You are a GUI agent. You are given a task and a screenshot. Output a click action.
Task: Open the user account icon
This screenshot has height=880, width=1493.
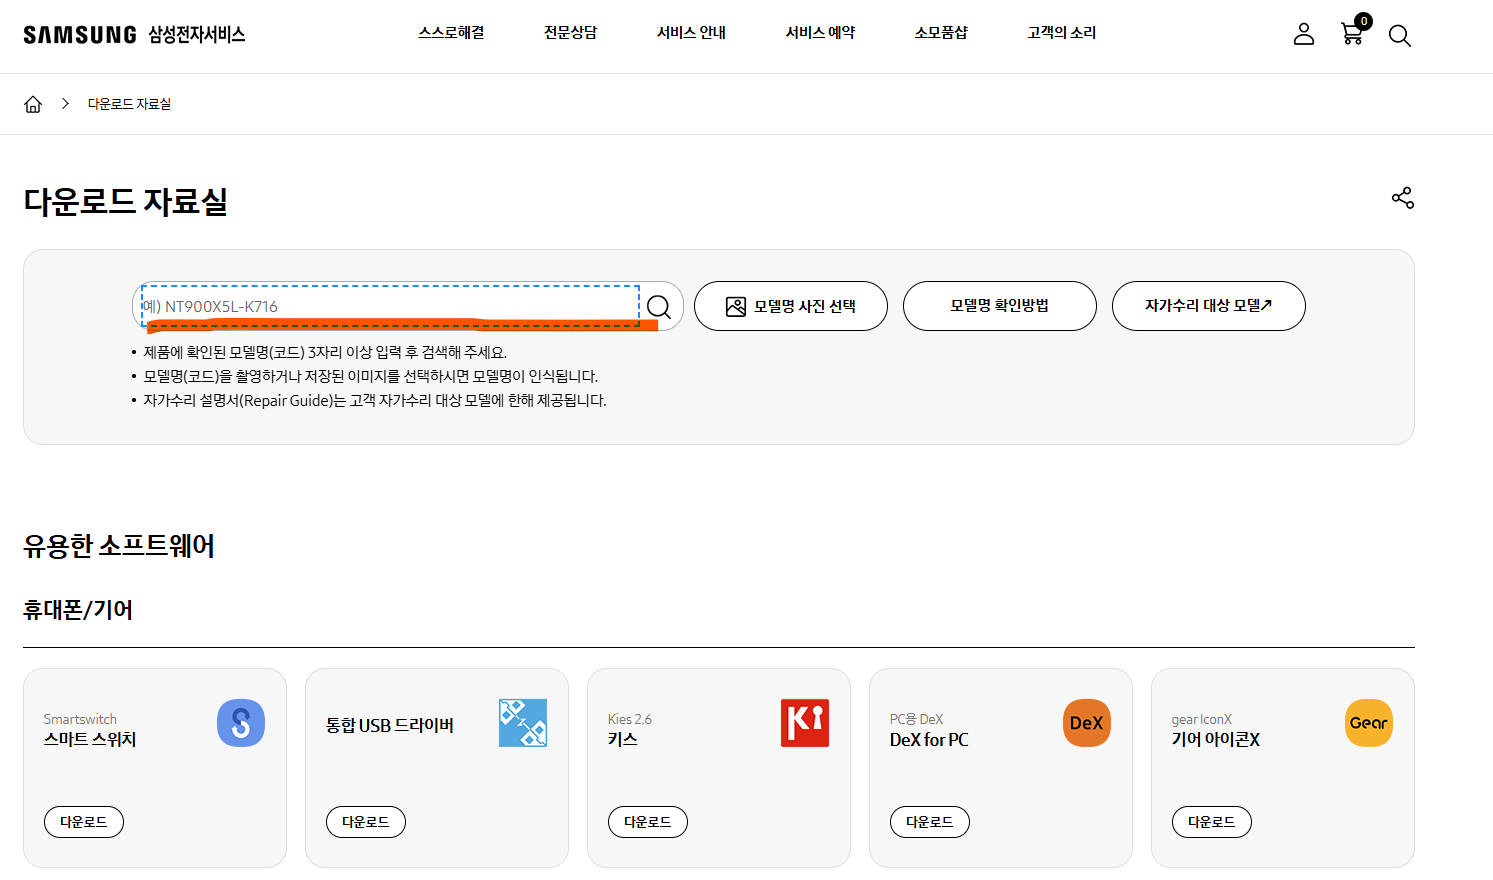(x=1303, y=33)
